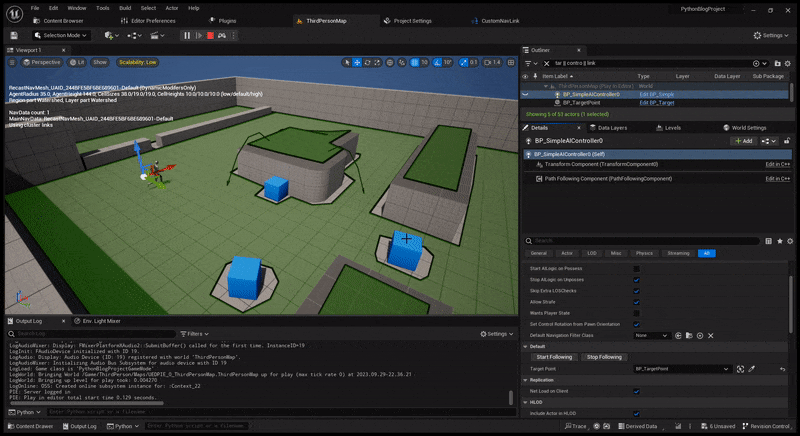Open the viewport hamburger options menu
This screenshot has height=436, width=800.
[x=12, y=62]
